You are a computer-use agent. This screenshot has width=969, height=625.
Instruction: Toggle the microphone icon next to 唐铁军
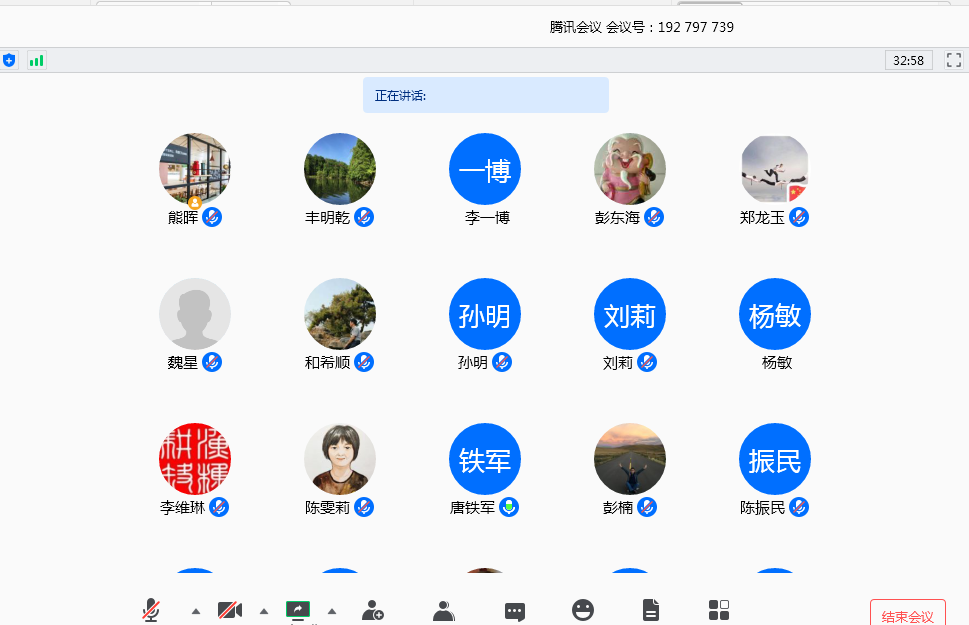tap(510, 507)
